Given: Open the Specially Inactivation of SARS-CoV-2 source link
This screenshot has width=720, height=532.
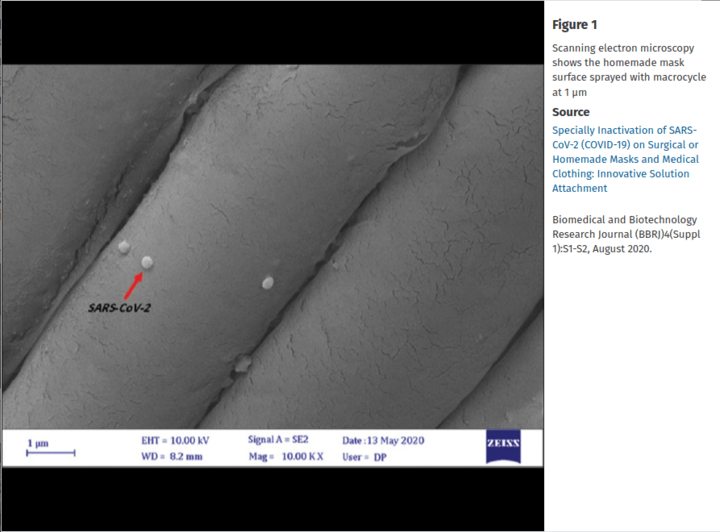Looking at the screenshot, I should click(x=625, y=159).
